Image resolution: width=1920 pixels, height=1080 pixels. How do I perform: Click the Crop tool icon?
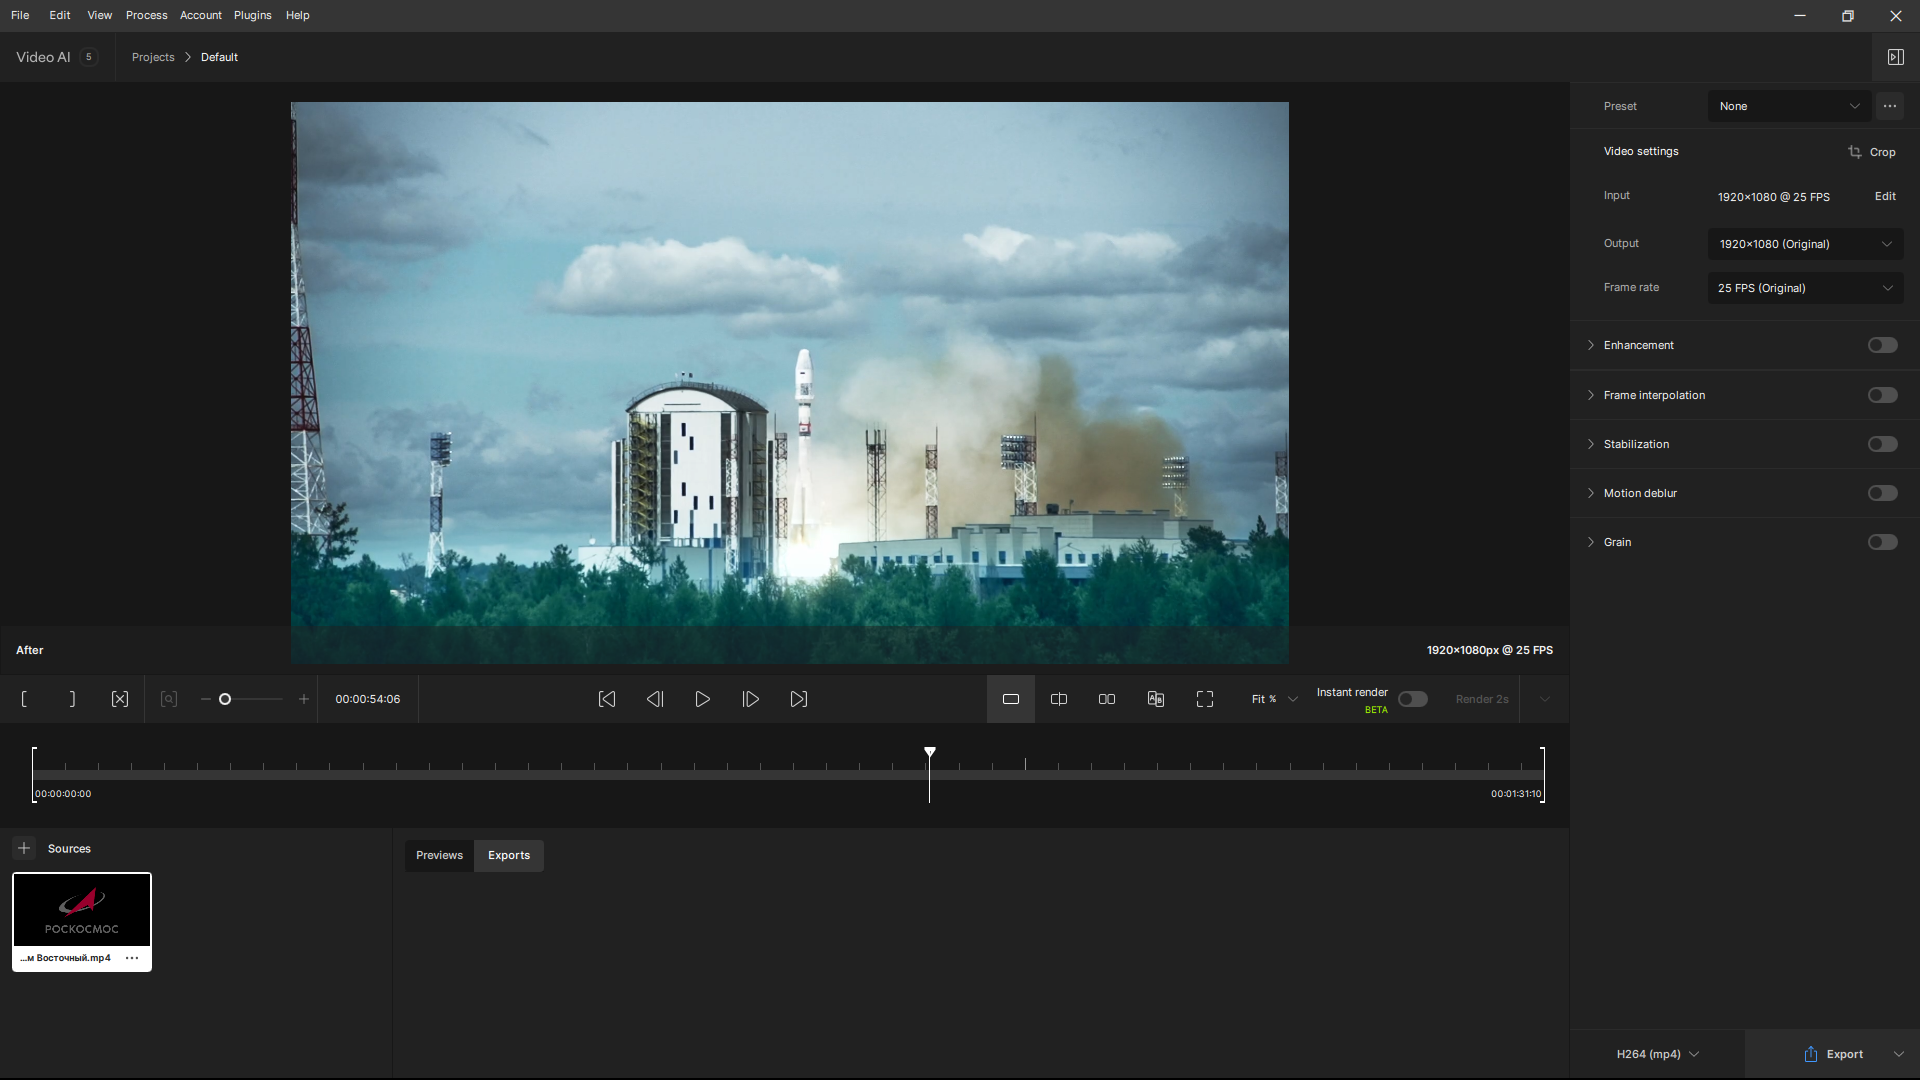point(1855,152)
